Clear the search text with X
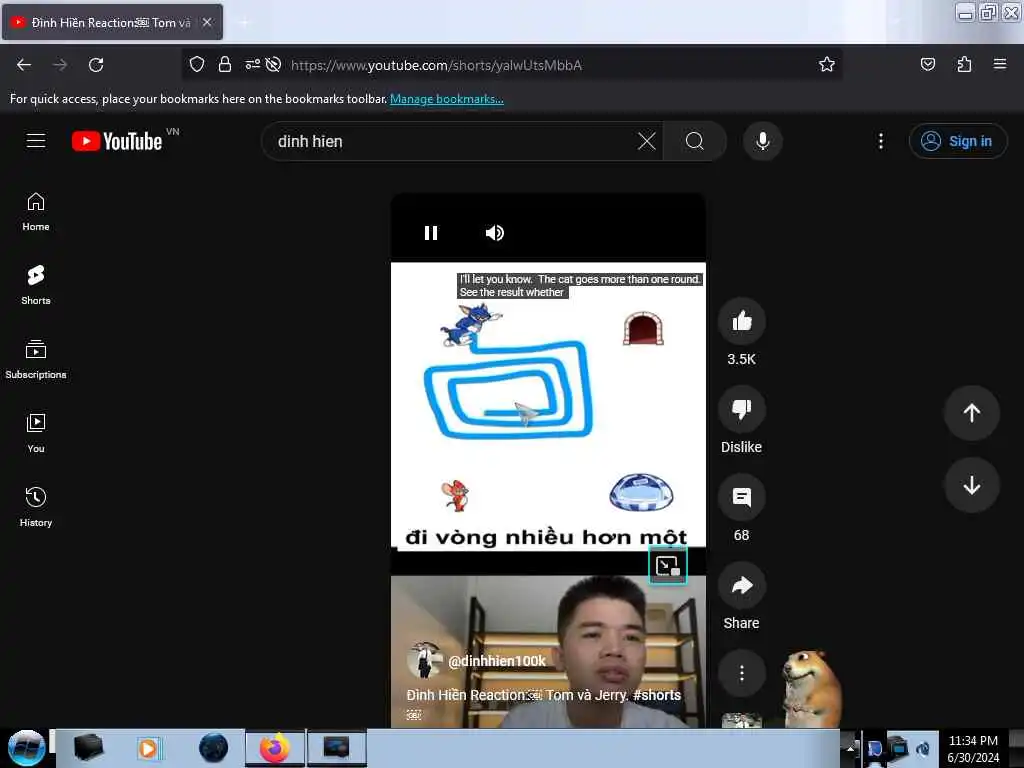The image size is (1024, 768). coord(647,141)
